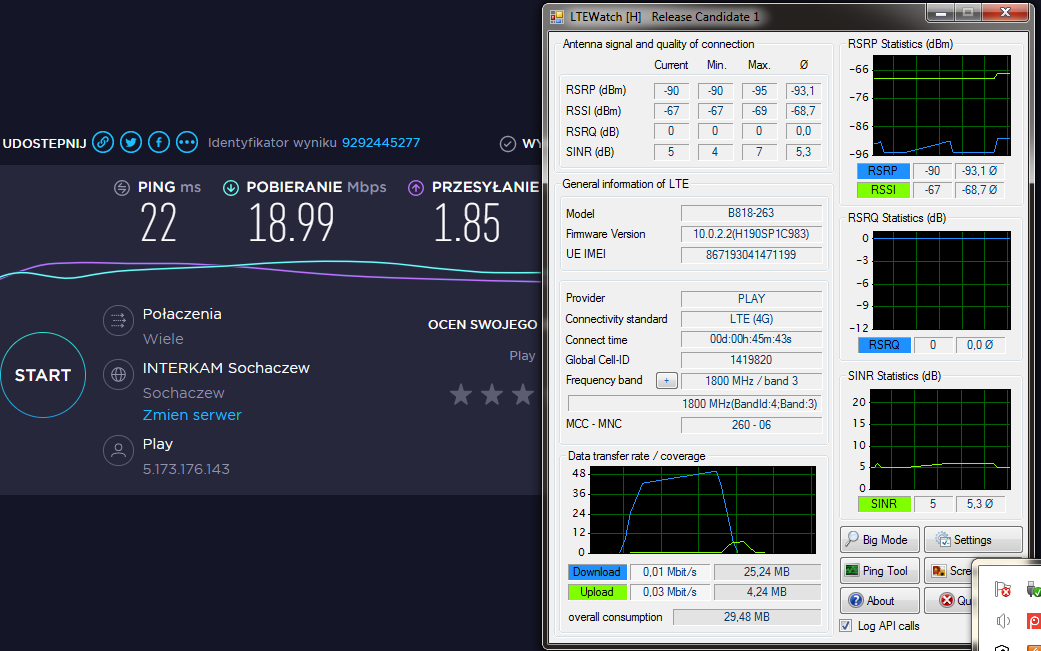Start a new speed test with START
Screen dimensions: 1041x651
pos(43,375)
